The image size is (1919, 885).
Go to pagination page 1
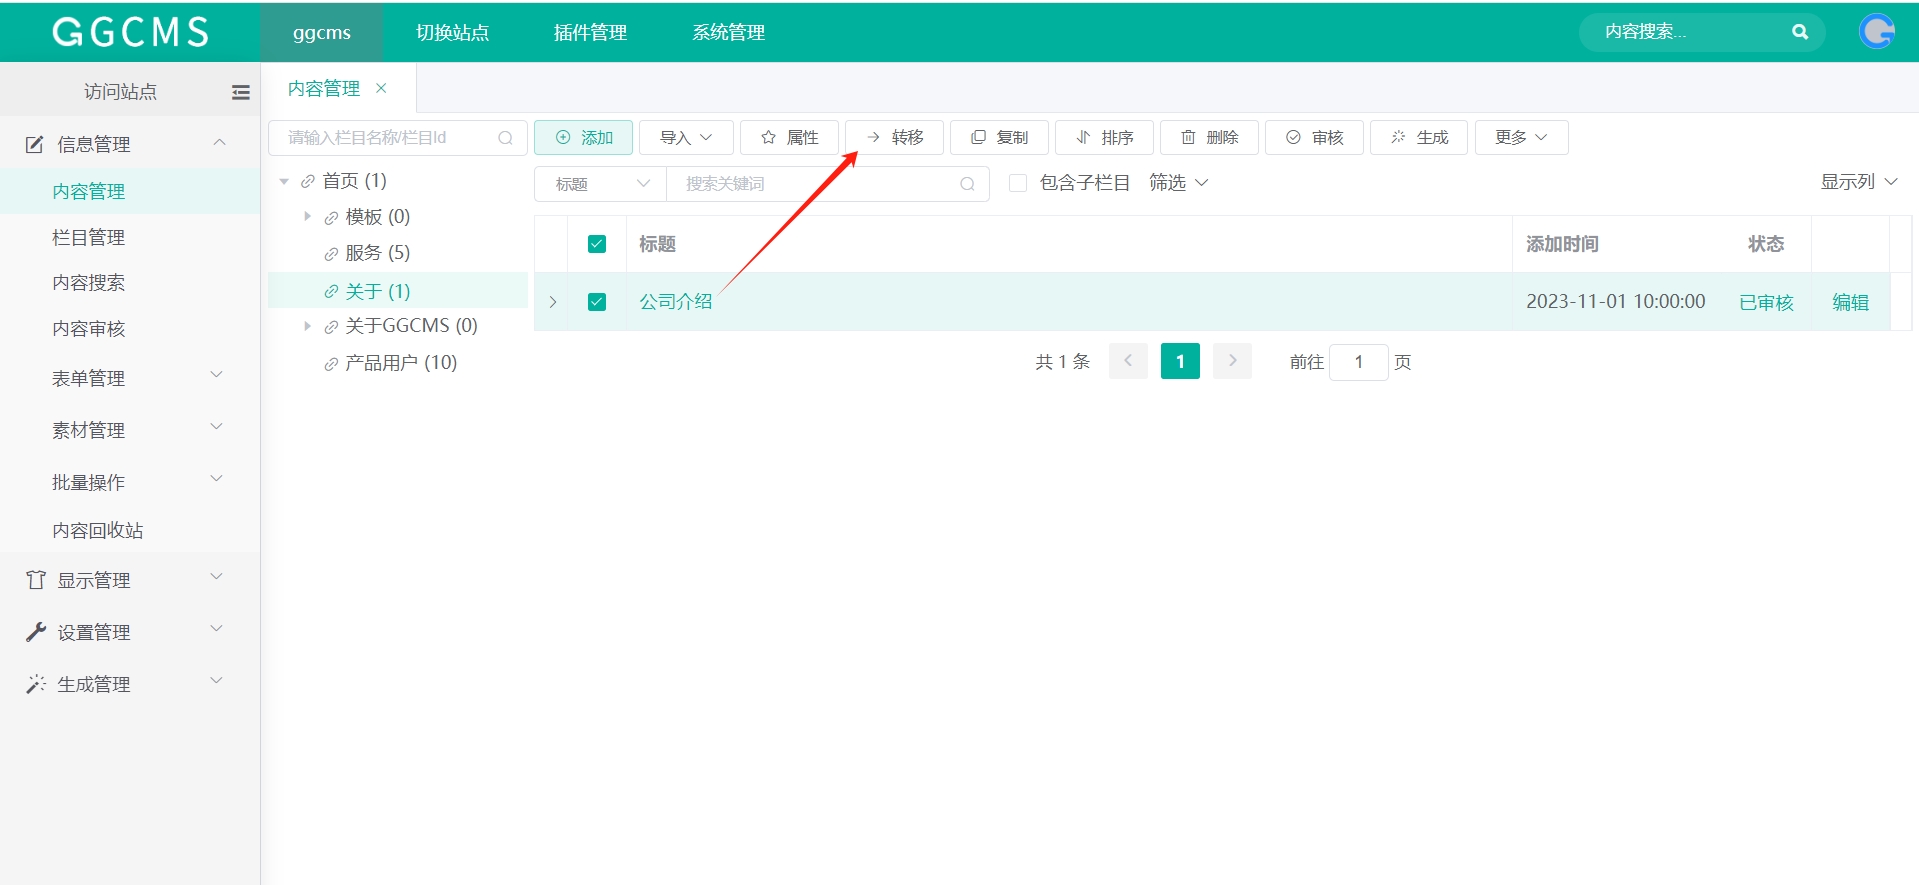tap(1180, 361)
